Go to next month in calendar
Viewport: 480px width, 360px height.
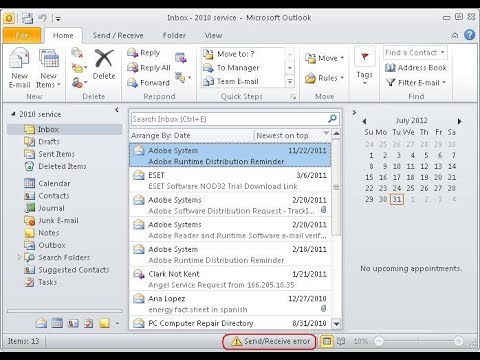pos(460,121)
